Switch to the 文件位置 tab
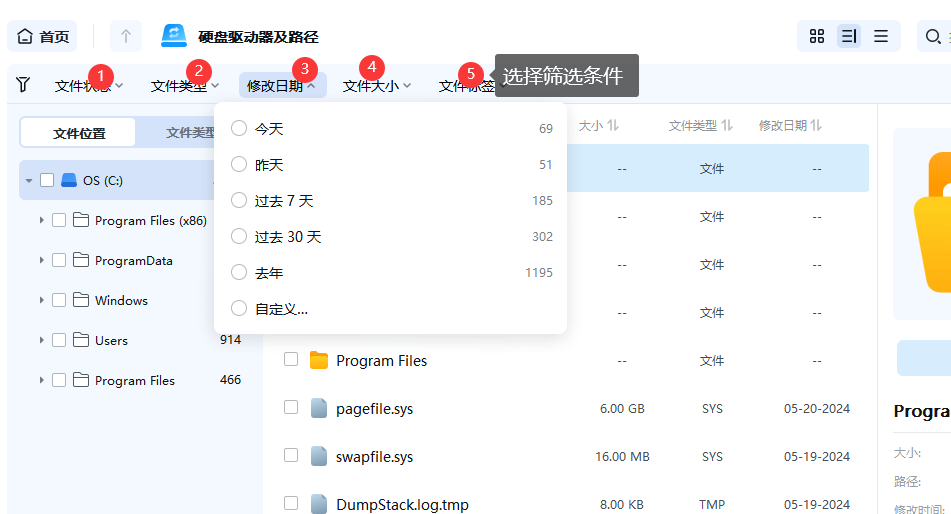Viewport: 951px width, 514px height. [x=78, y=133]
